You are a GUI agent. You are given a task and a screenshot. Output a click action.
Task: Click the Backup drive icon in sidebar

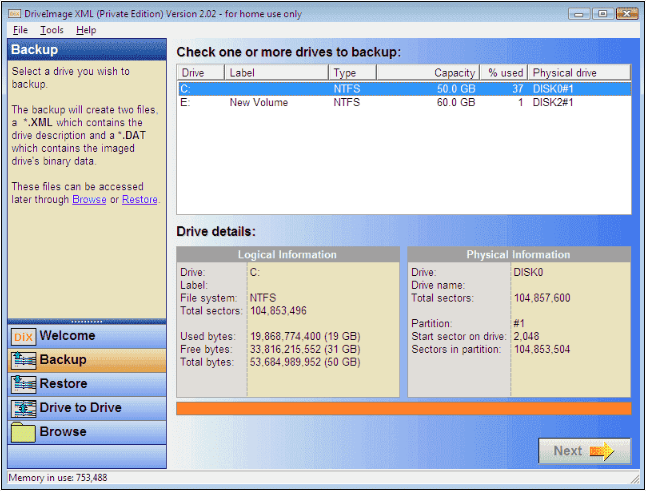[23, 360]
